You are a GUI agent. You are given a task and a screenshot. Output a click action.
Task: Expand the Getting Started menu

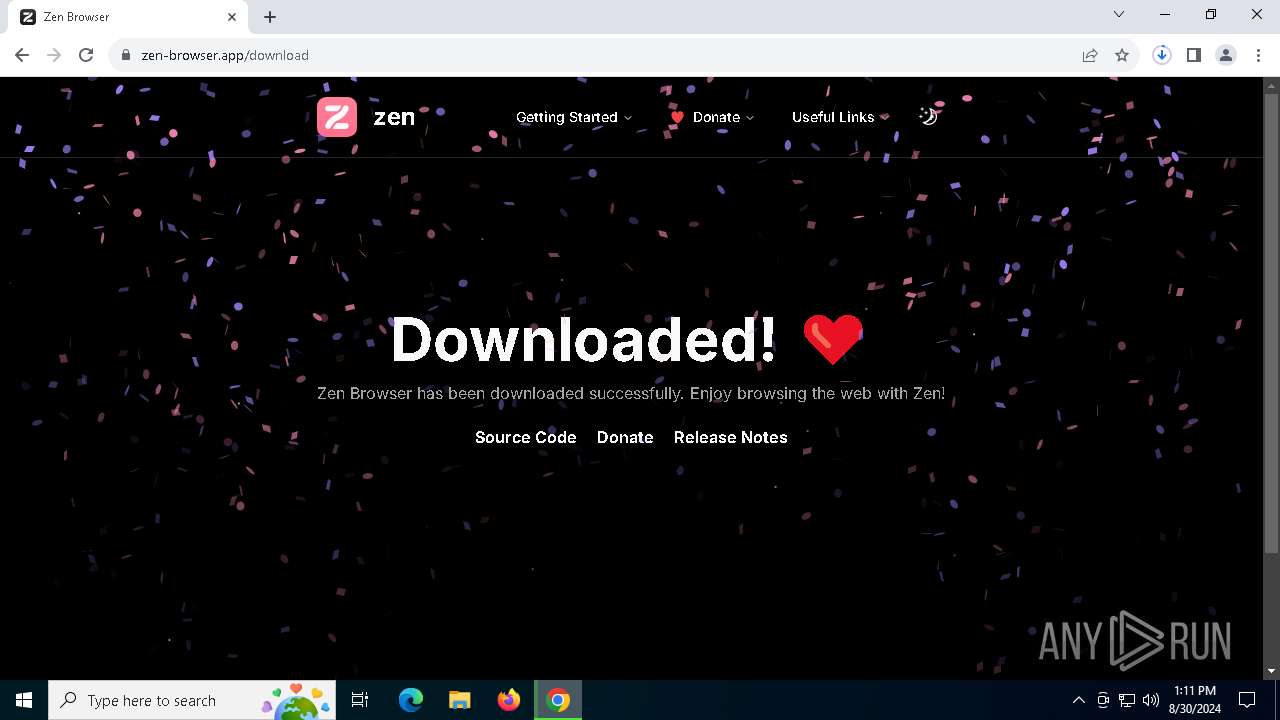coord(574,117)
